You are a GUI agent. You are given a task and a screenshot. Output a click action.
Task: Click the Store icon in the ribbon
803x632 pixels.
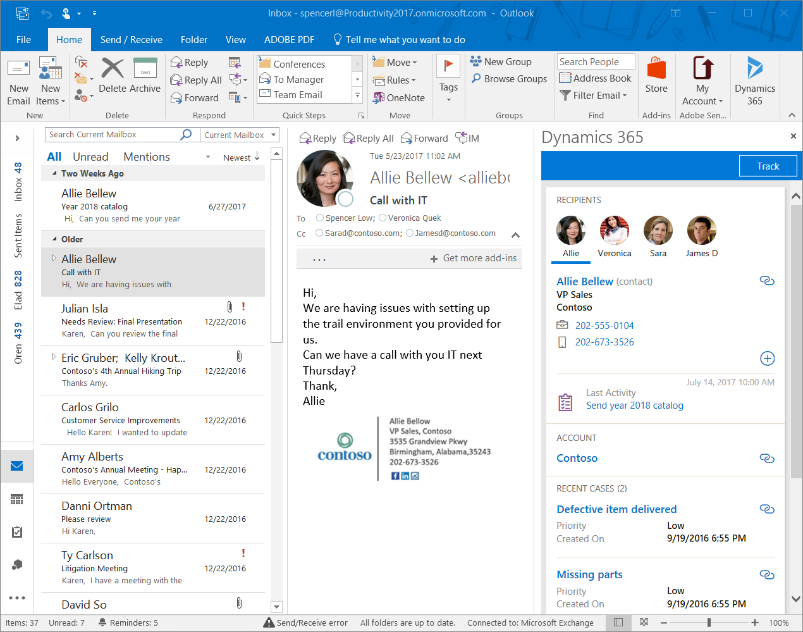pyautogui.click(x=656, y=80)
